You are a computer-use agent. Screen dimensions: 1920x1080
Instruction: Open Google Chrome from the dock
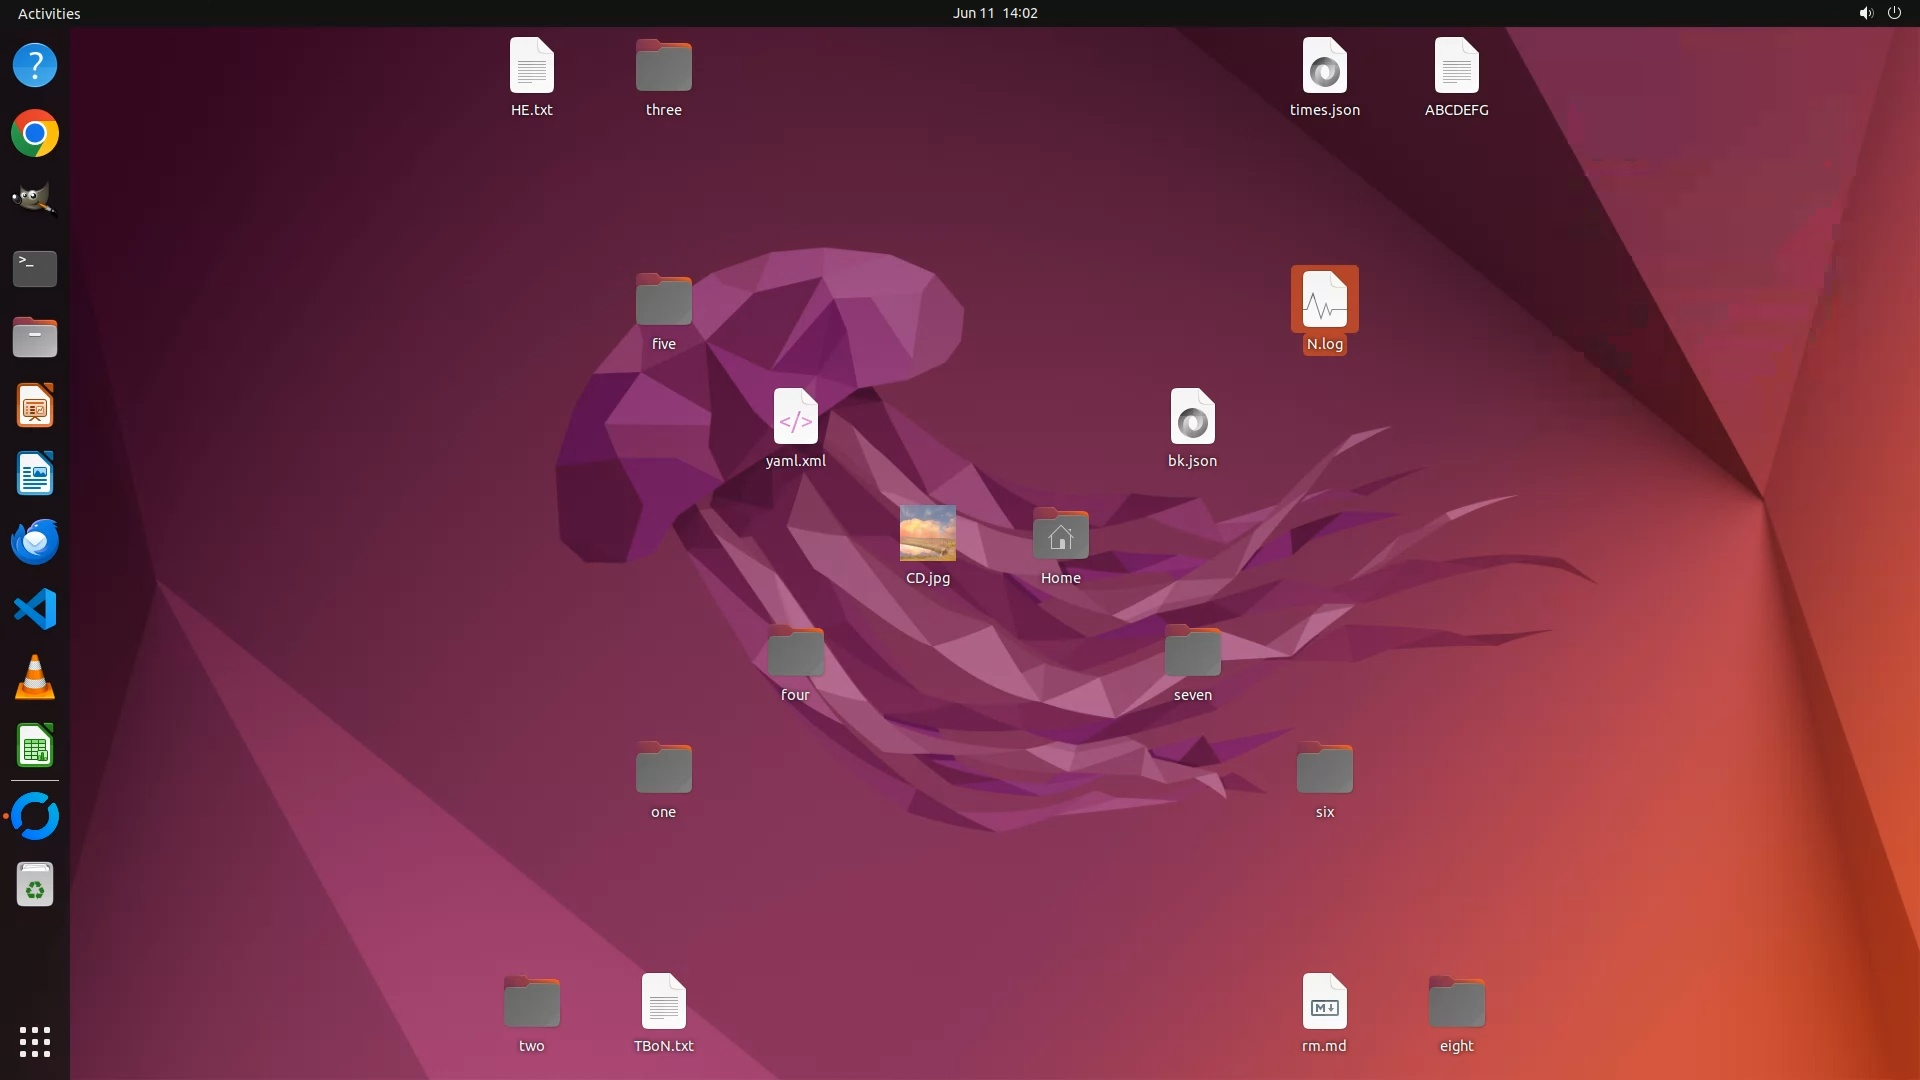click(35, 133)
